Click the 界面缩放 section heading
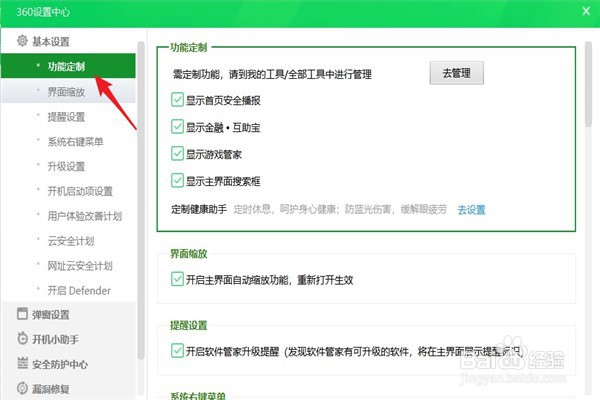 [189, 254]
